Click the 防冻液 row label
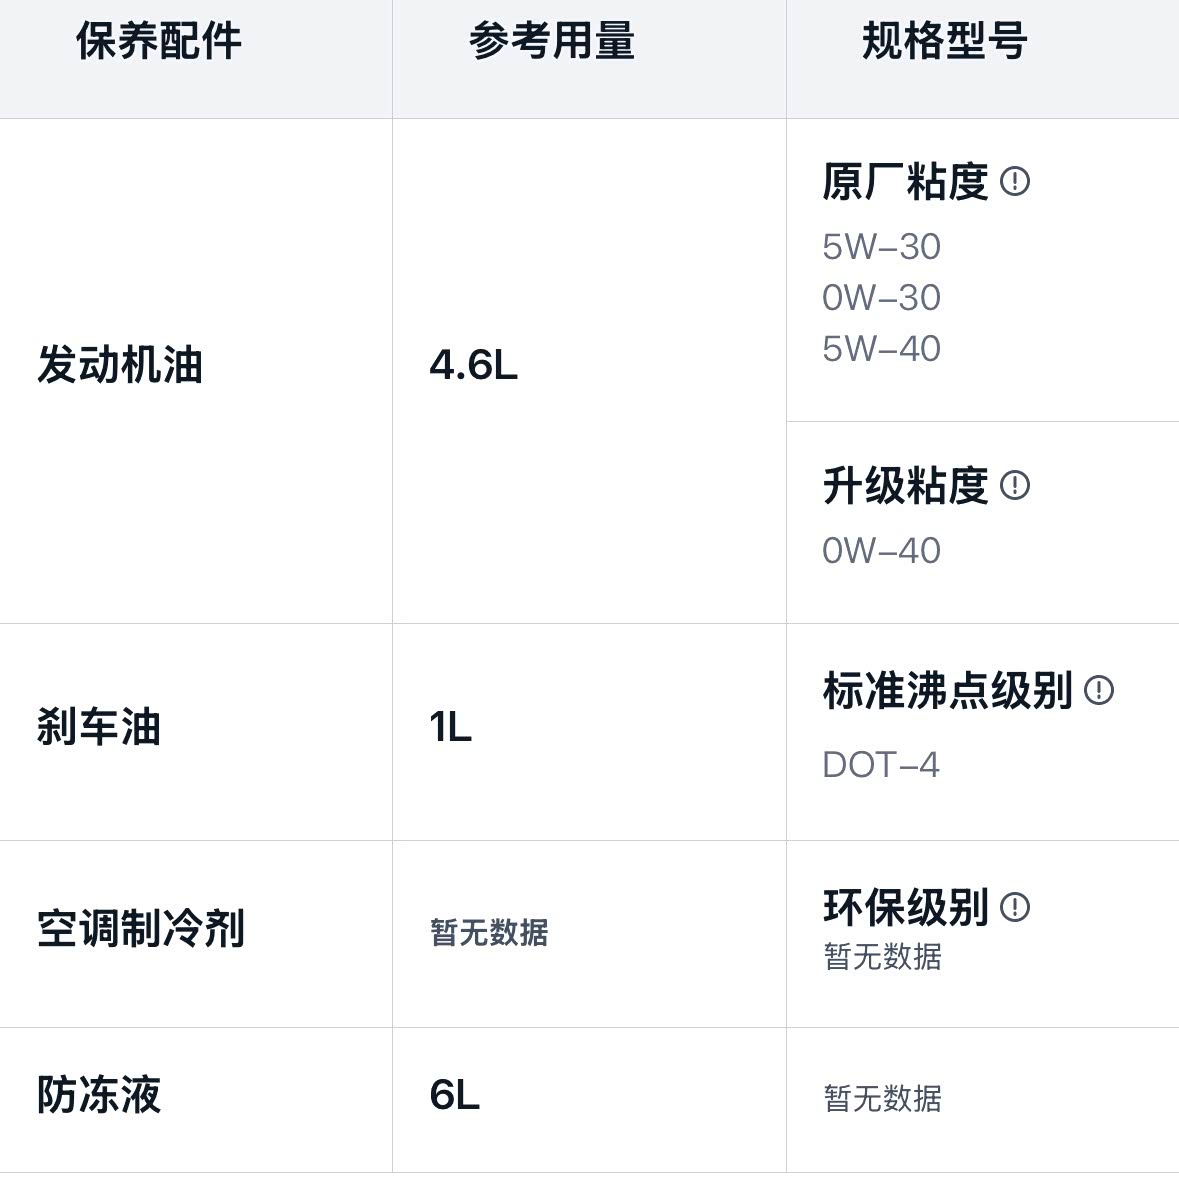The width and height of the screenshot is (1179, 1179). tap(99, 1095)
